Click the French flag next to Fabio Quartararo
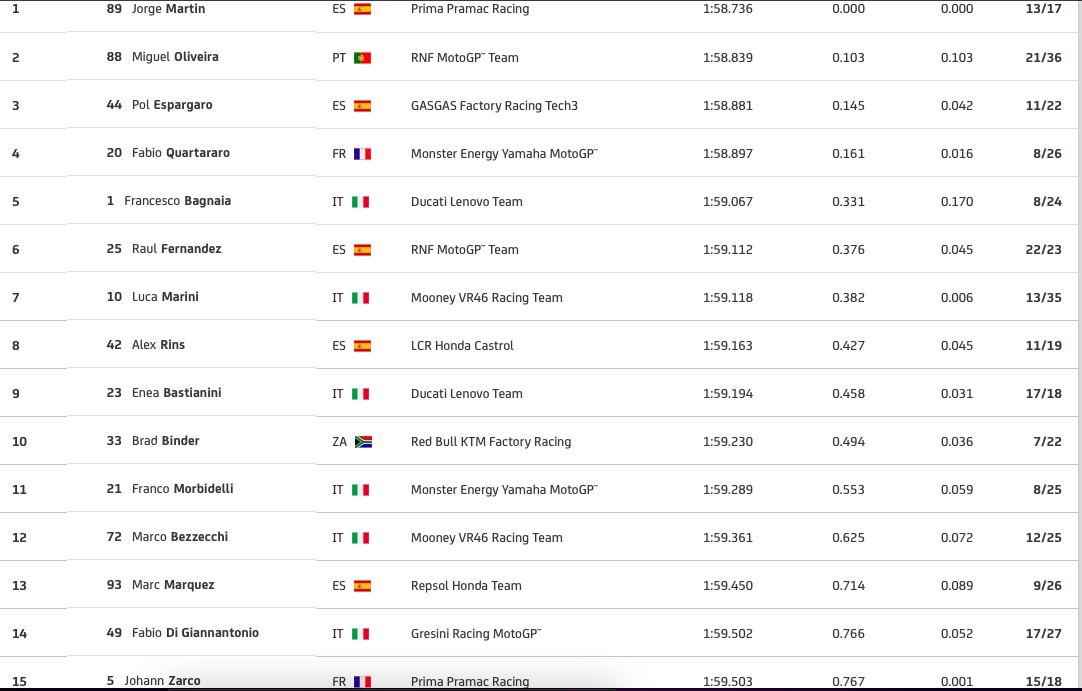 click(x=362, y=154)
